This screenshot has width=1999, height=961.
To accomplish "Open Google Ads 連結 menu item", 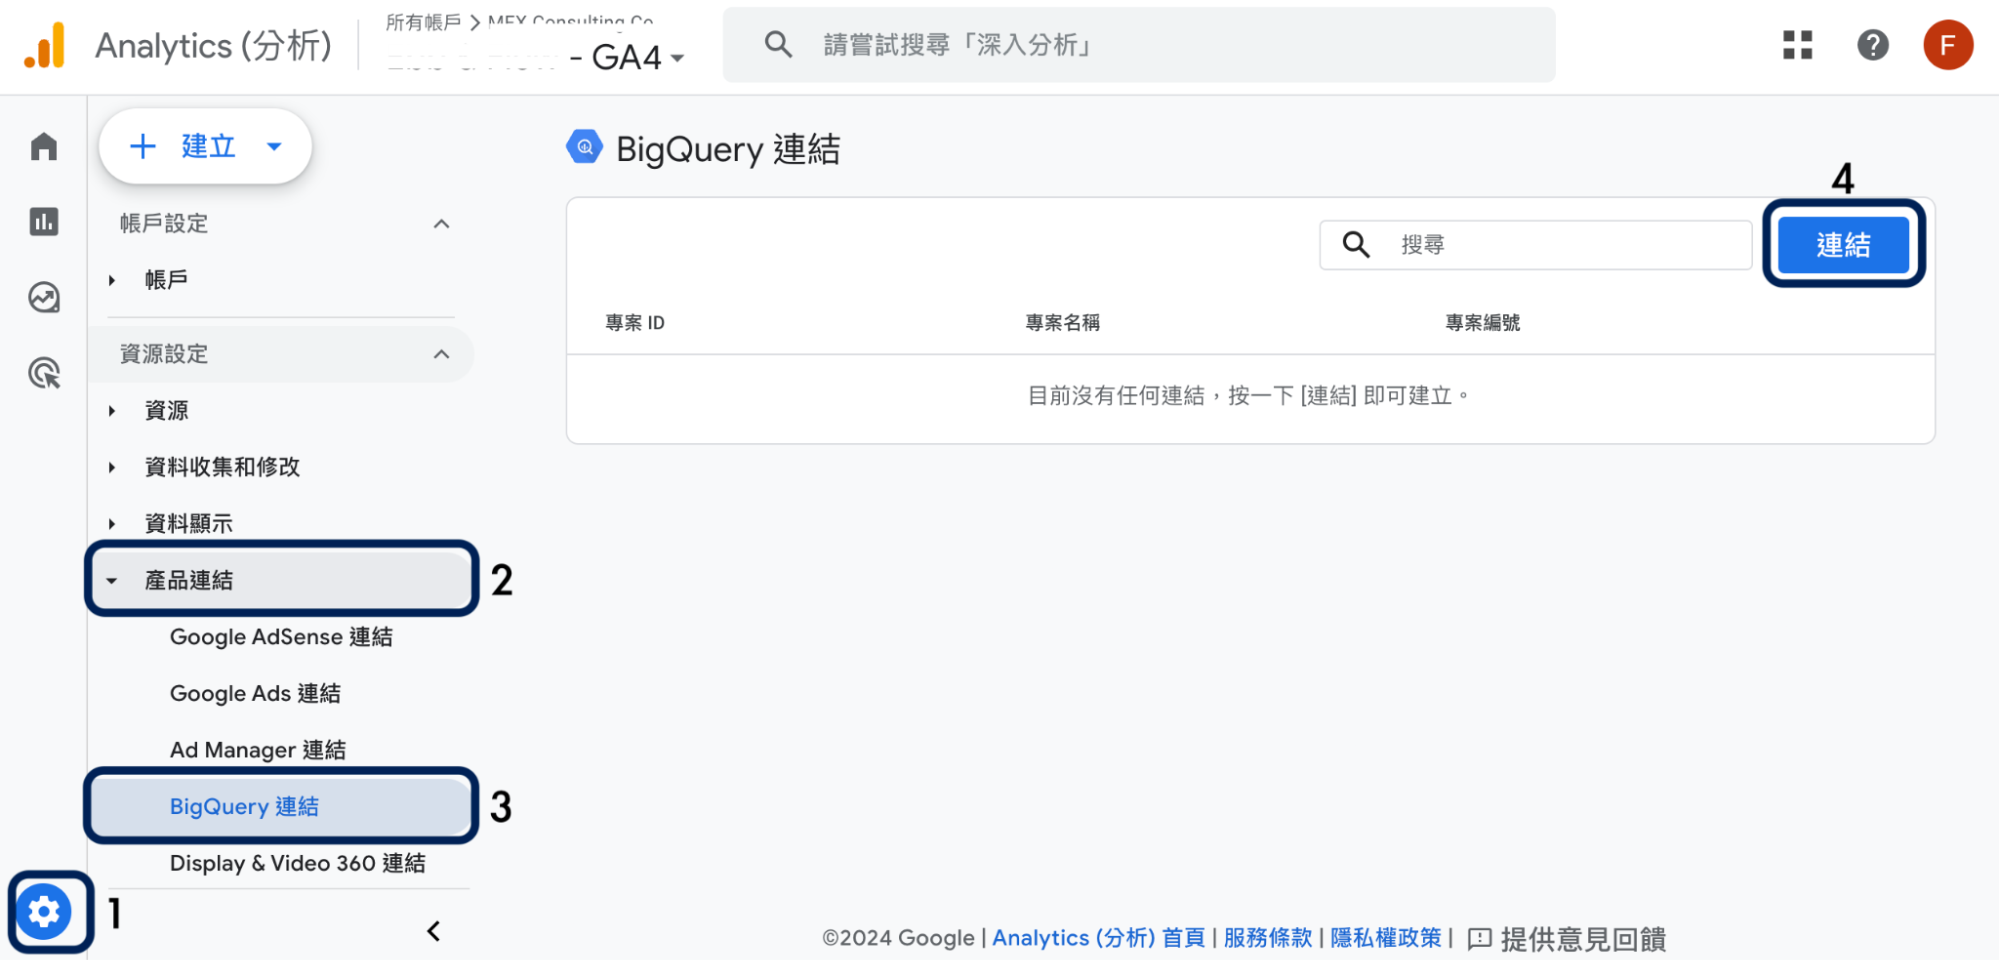I will pos(255,694).
